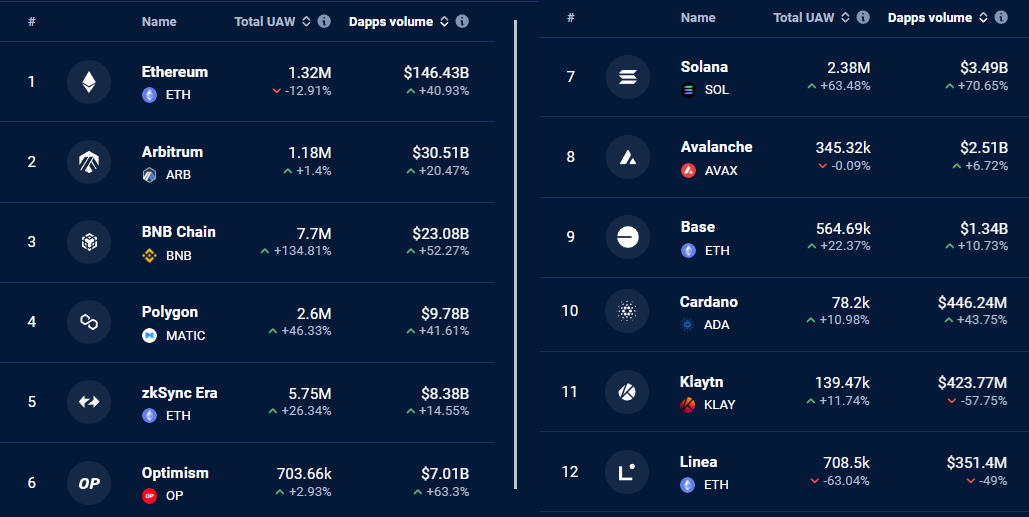
Task: Click the Ethereum chain logo icon
Action: coord(89,82)
